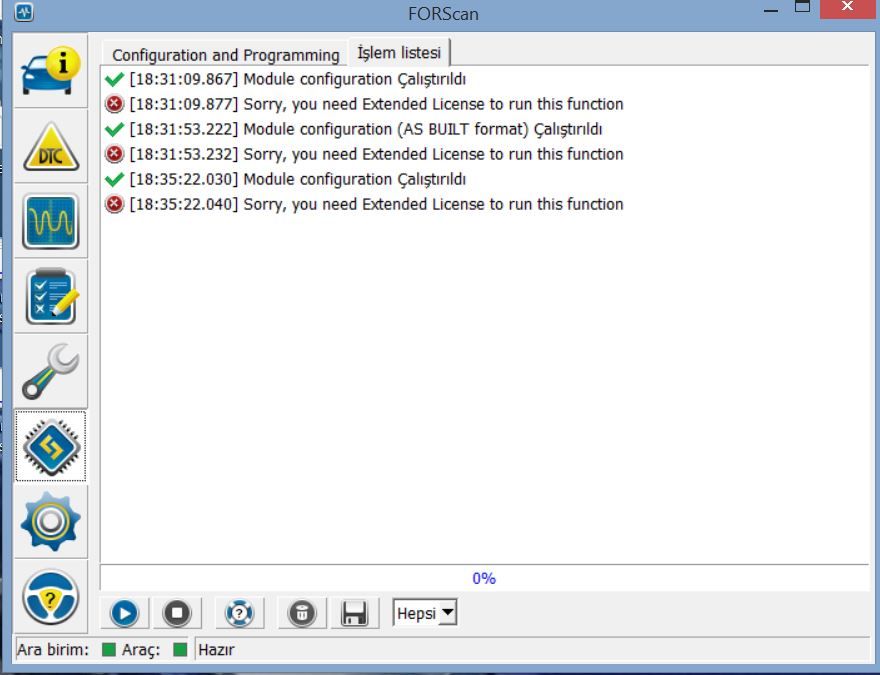Click the lifebuoy help button
The image size is (880, 675).
point(240,613)
